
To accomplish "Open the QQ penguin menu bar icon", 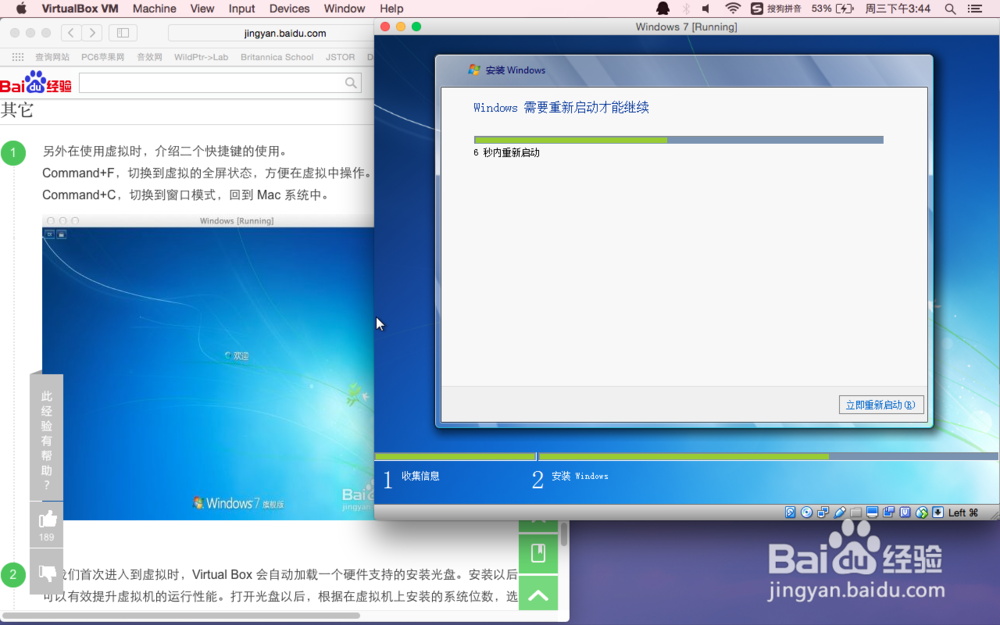I will 663,8.
